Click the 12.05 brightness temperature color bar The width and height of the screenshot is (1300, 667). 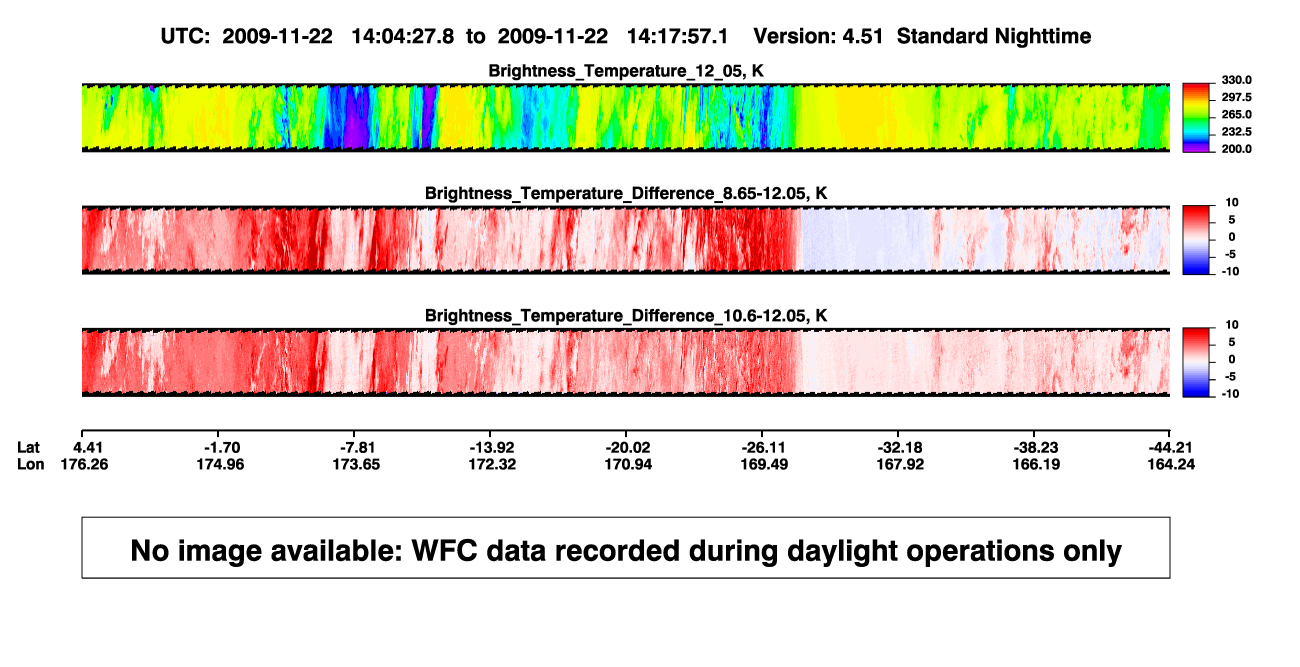(1196, 117)
